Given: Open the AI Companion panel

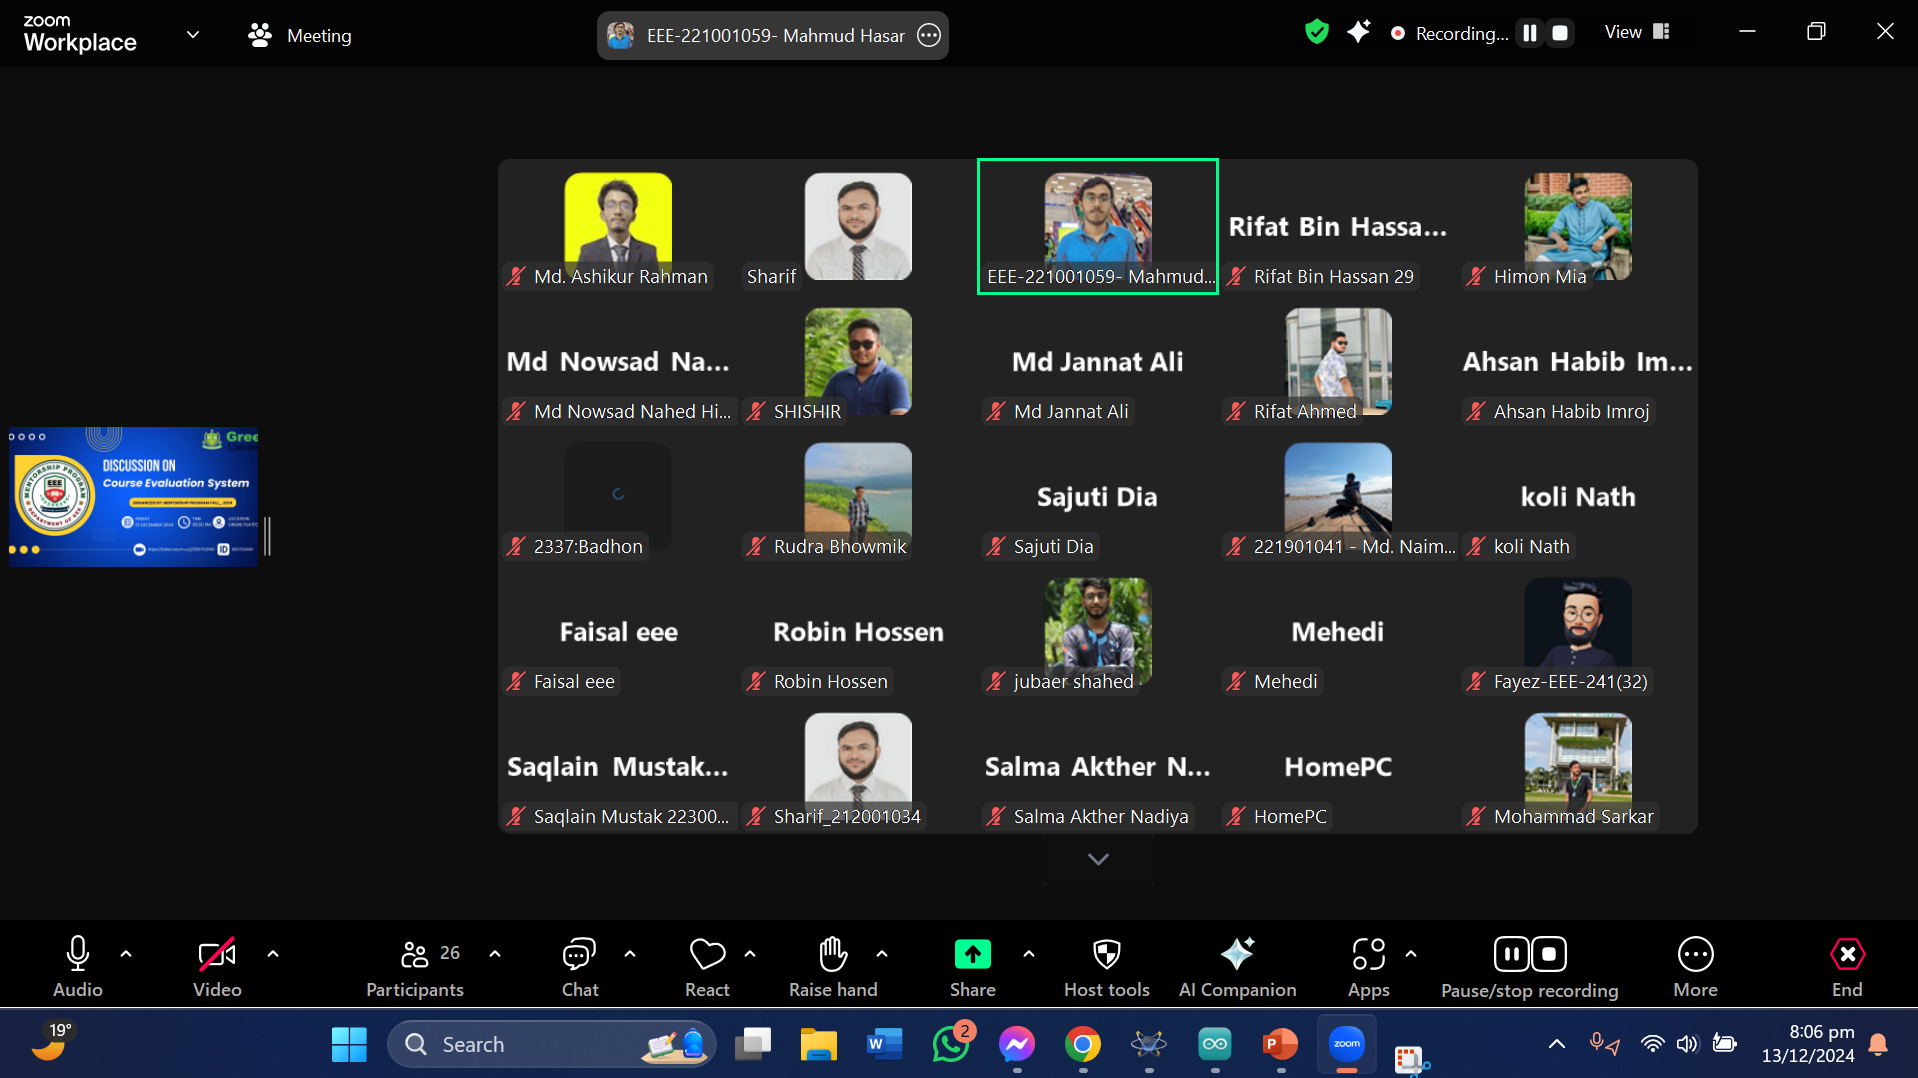Looking at the screenshot, I should tap(1237, 966).
